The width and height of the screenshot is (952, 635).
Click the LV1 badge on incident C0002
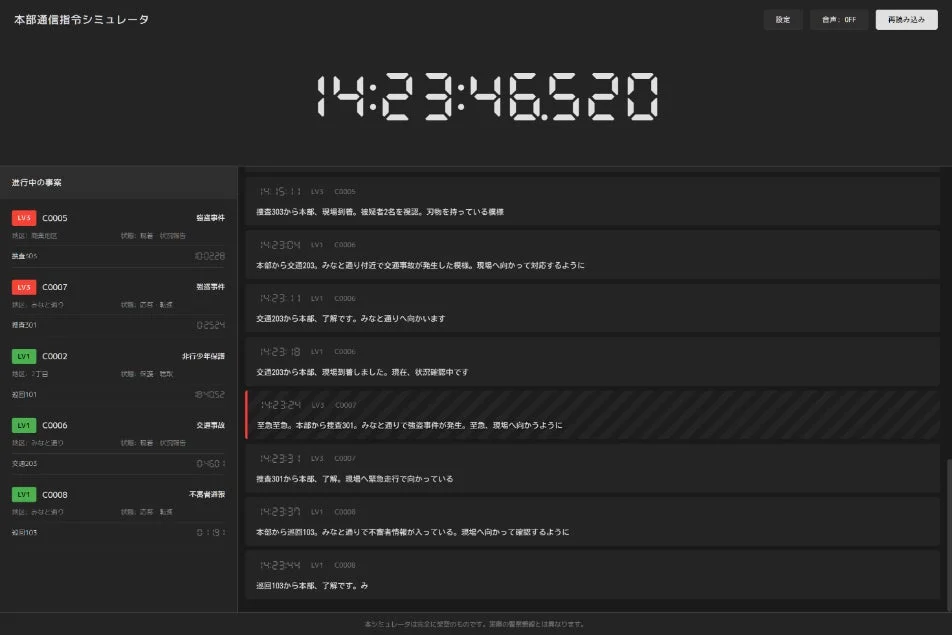click(22, 356)
